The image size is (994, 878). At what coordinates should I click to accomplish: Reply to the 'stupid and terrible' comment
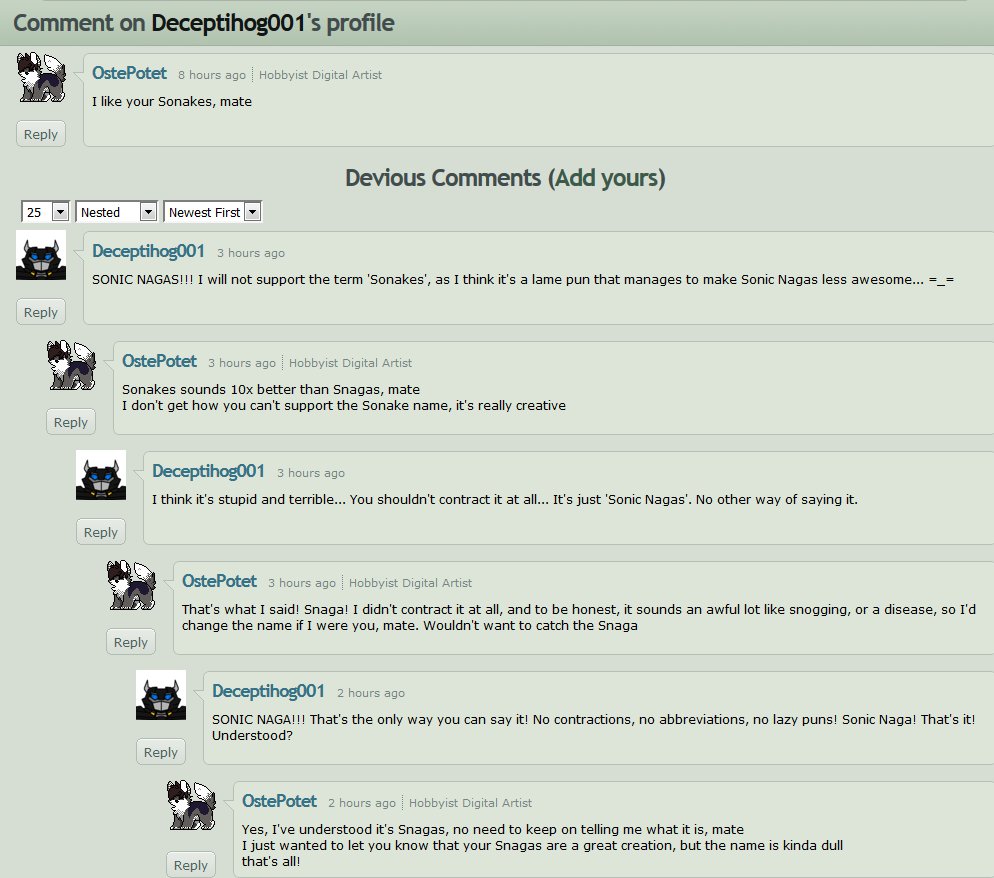101,532
